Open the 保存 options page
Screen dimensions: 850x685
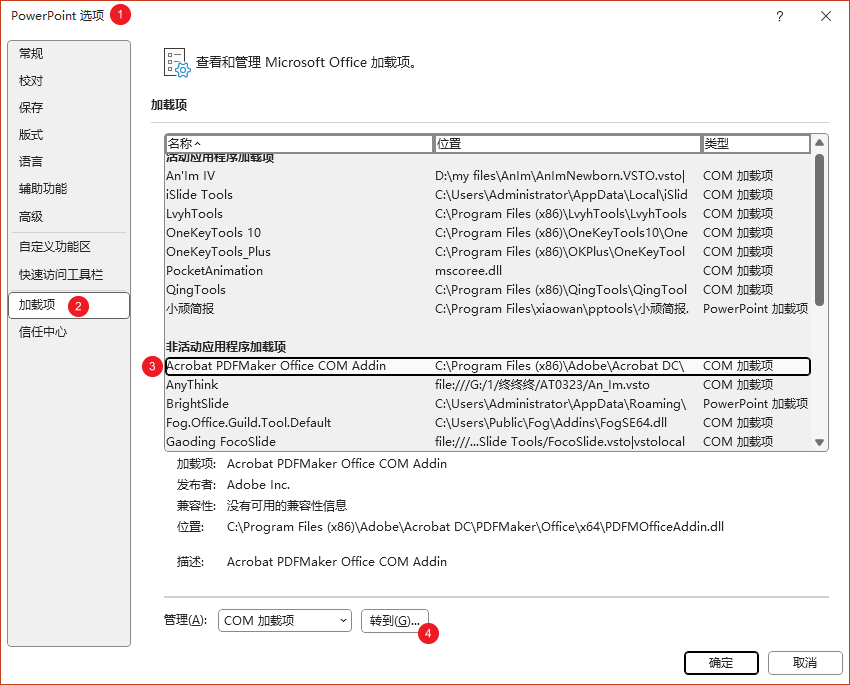(x=32, y=108)
